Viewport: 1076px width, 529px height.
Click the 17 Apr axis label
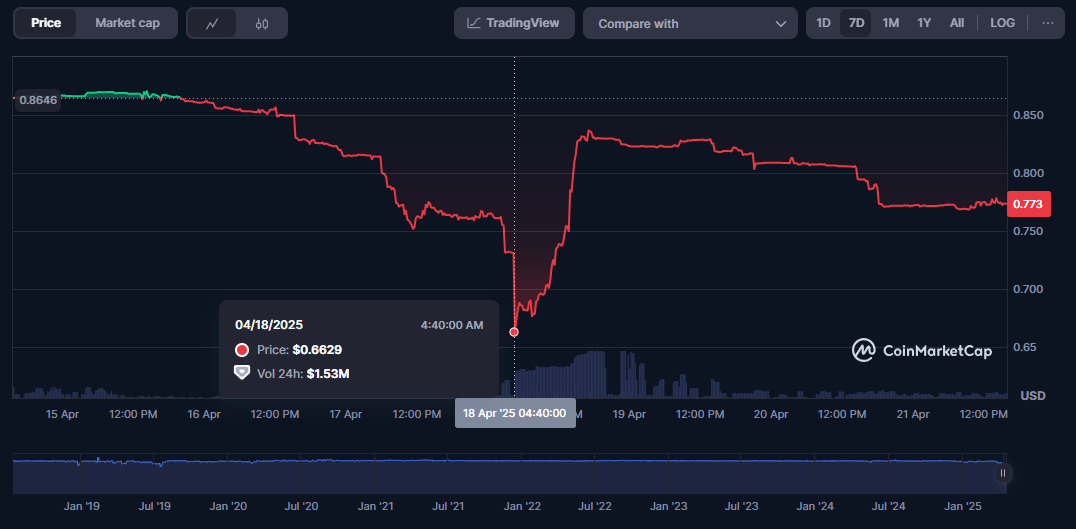pyautogui.click(x=346, y=414)
